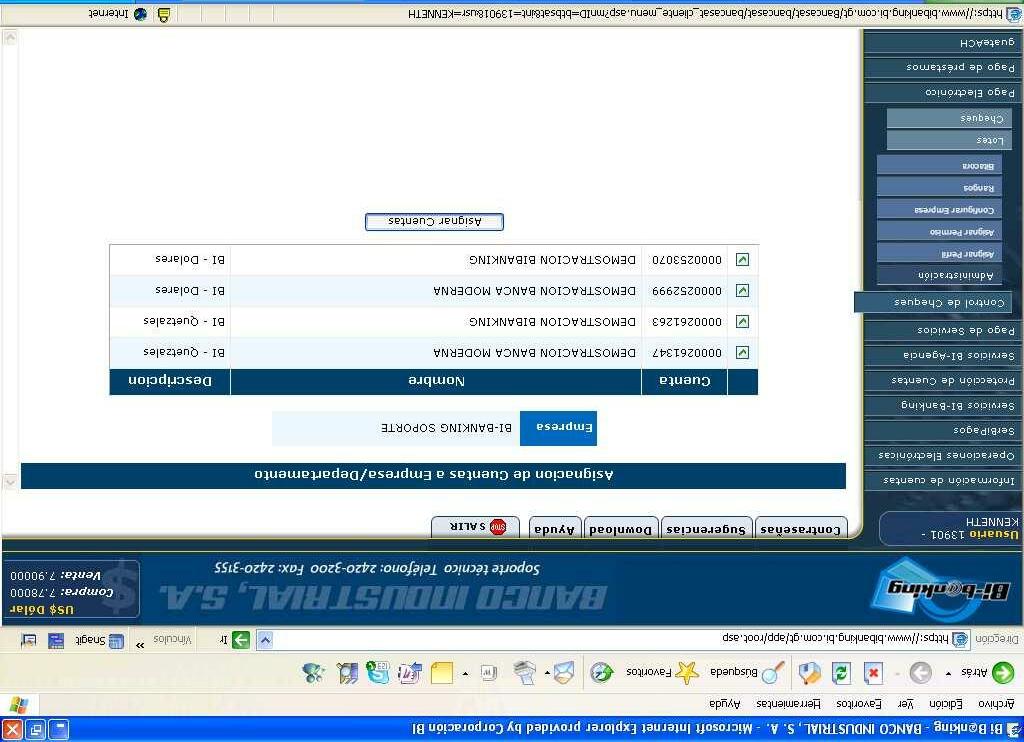This screenshot has width=1024, height=742.
Task: Open the address bar URL dropdown
Action: (264, 639)
